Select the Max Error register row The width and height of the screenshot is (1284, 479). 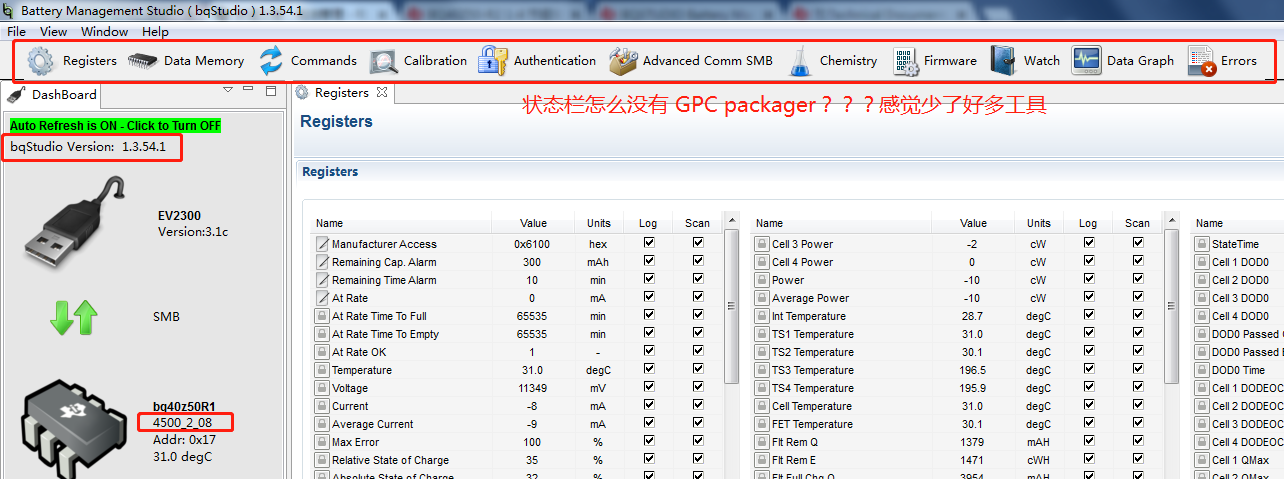pyautogui.click(x=516, y=441)
